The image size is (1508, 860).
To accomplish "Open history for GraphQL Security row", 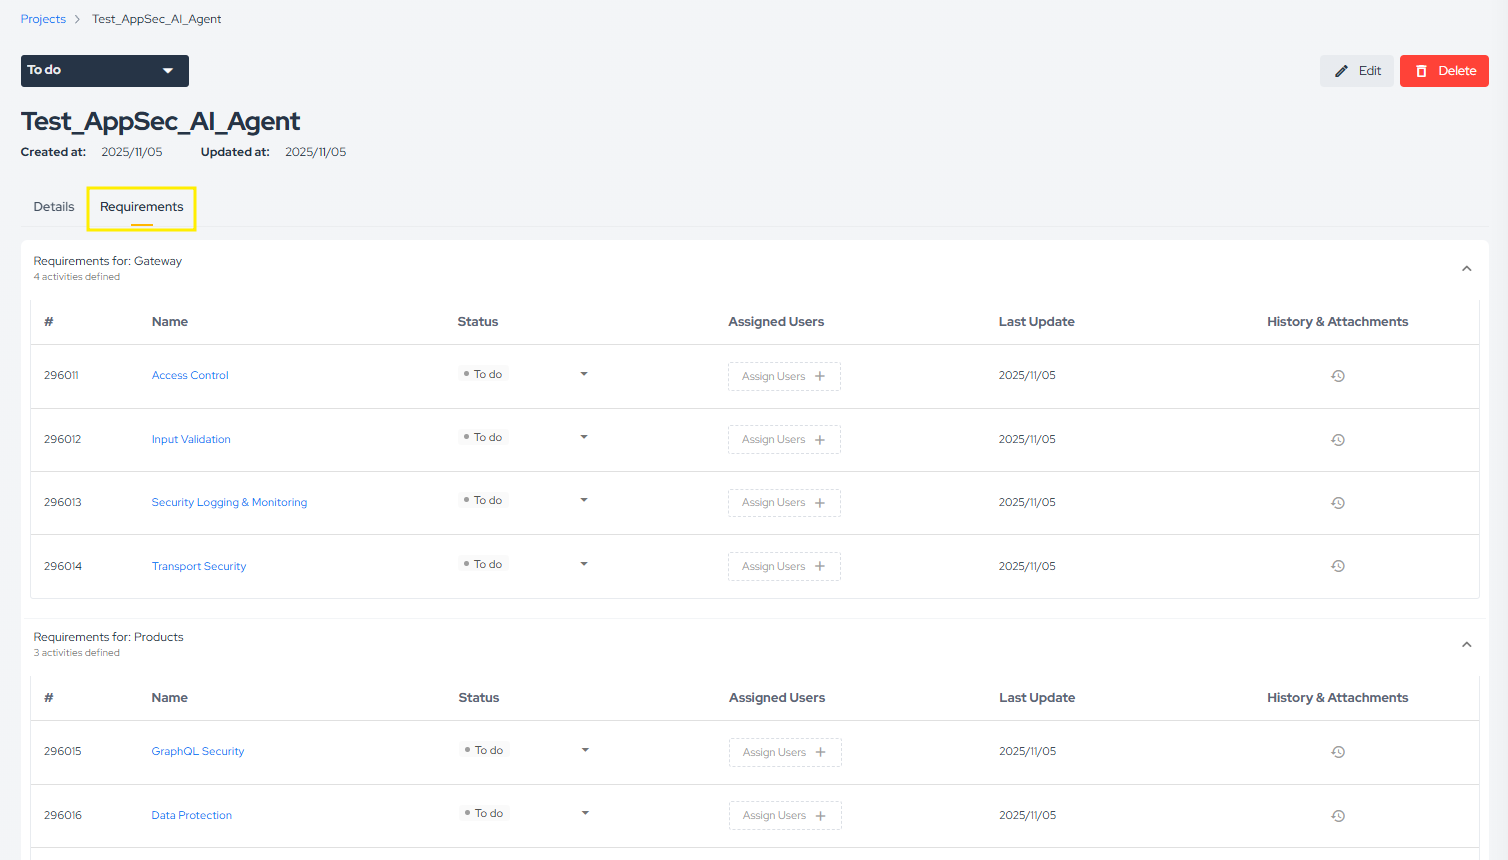I will [1337, 752].
